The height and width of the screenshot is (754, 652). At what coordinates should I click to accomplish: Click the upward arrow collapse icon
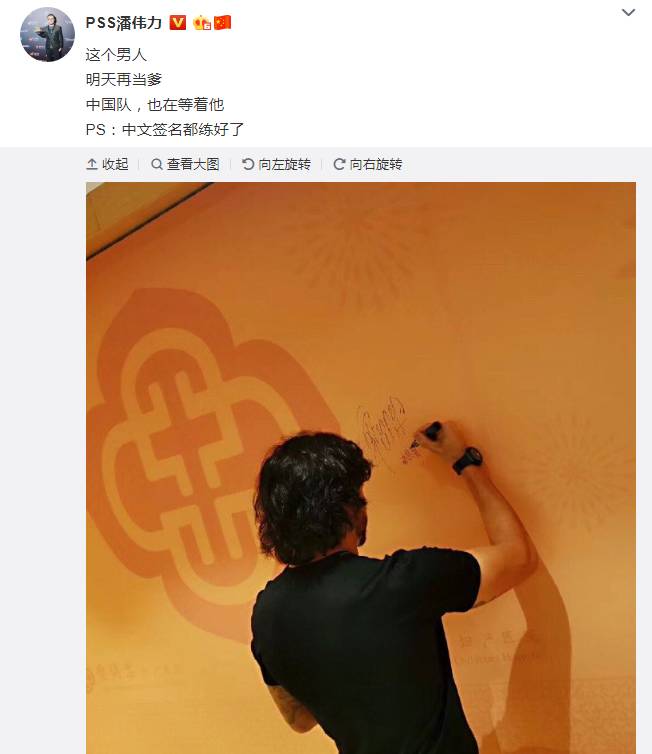click(92, 164)
